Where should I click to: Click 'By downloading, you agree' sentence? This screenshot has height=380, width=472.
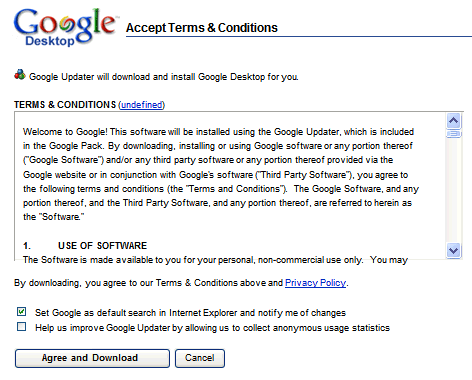point(181,283)
